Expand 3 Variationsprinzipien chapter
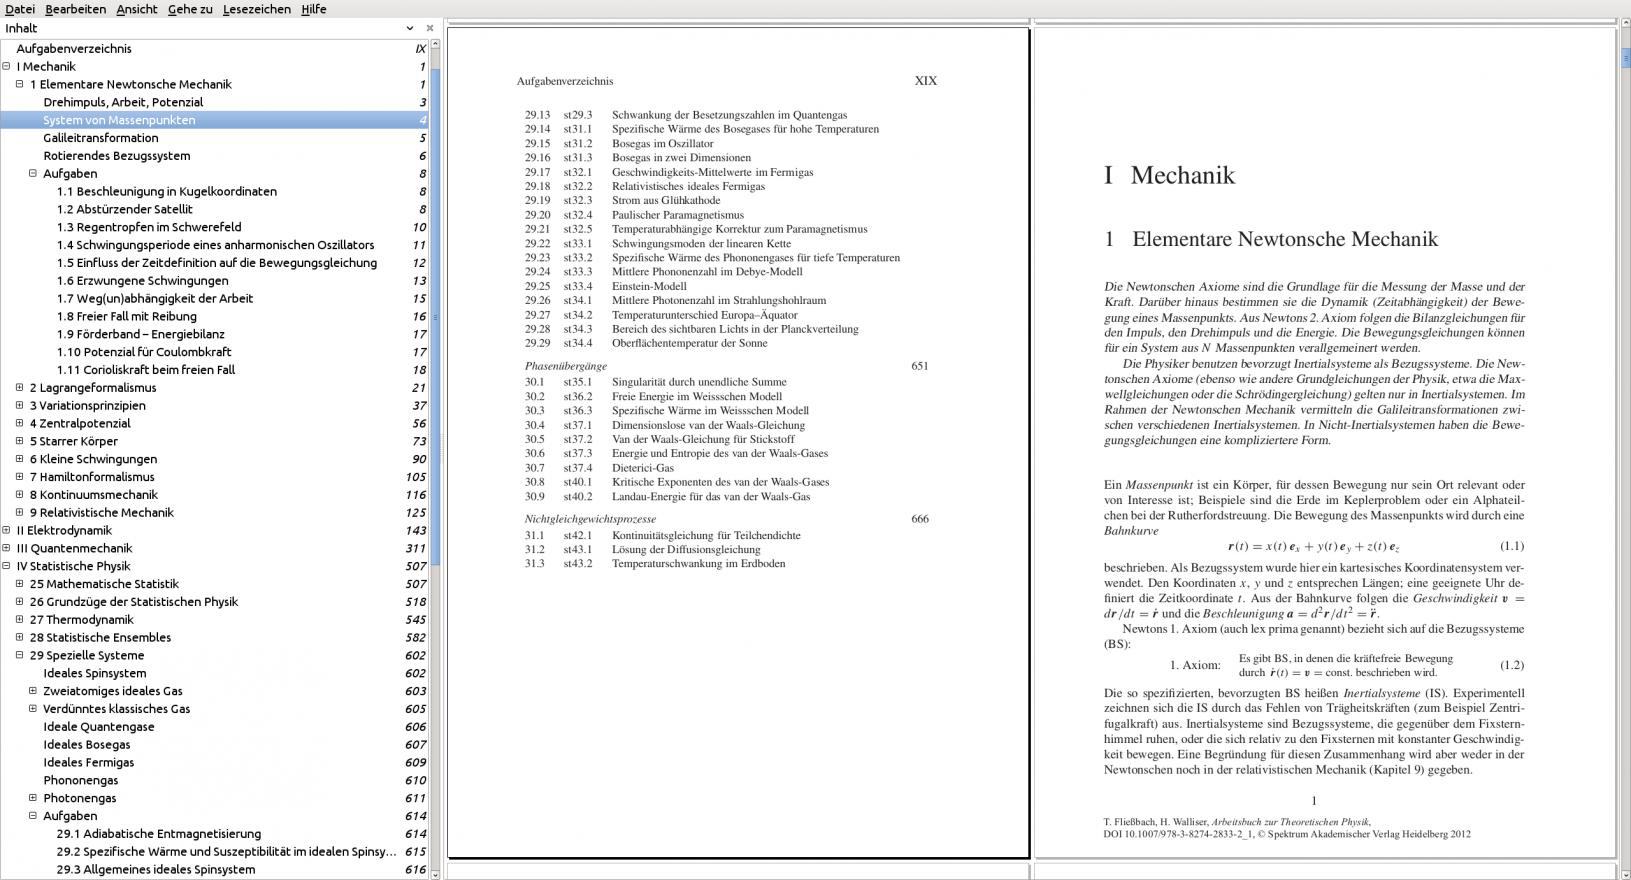The image size is (1631, 880). pyautogui.click(x=19, y=406)
